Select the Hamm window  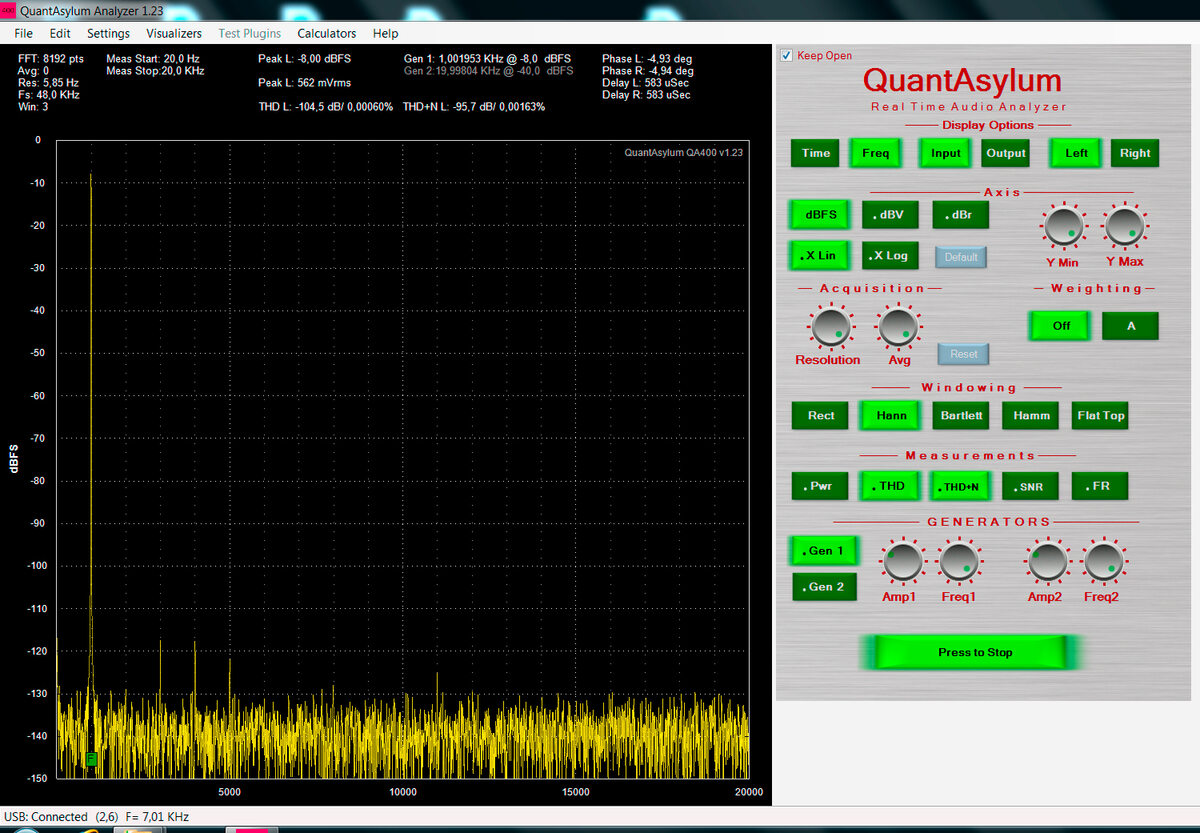pos(1031,415)
